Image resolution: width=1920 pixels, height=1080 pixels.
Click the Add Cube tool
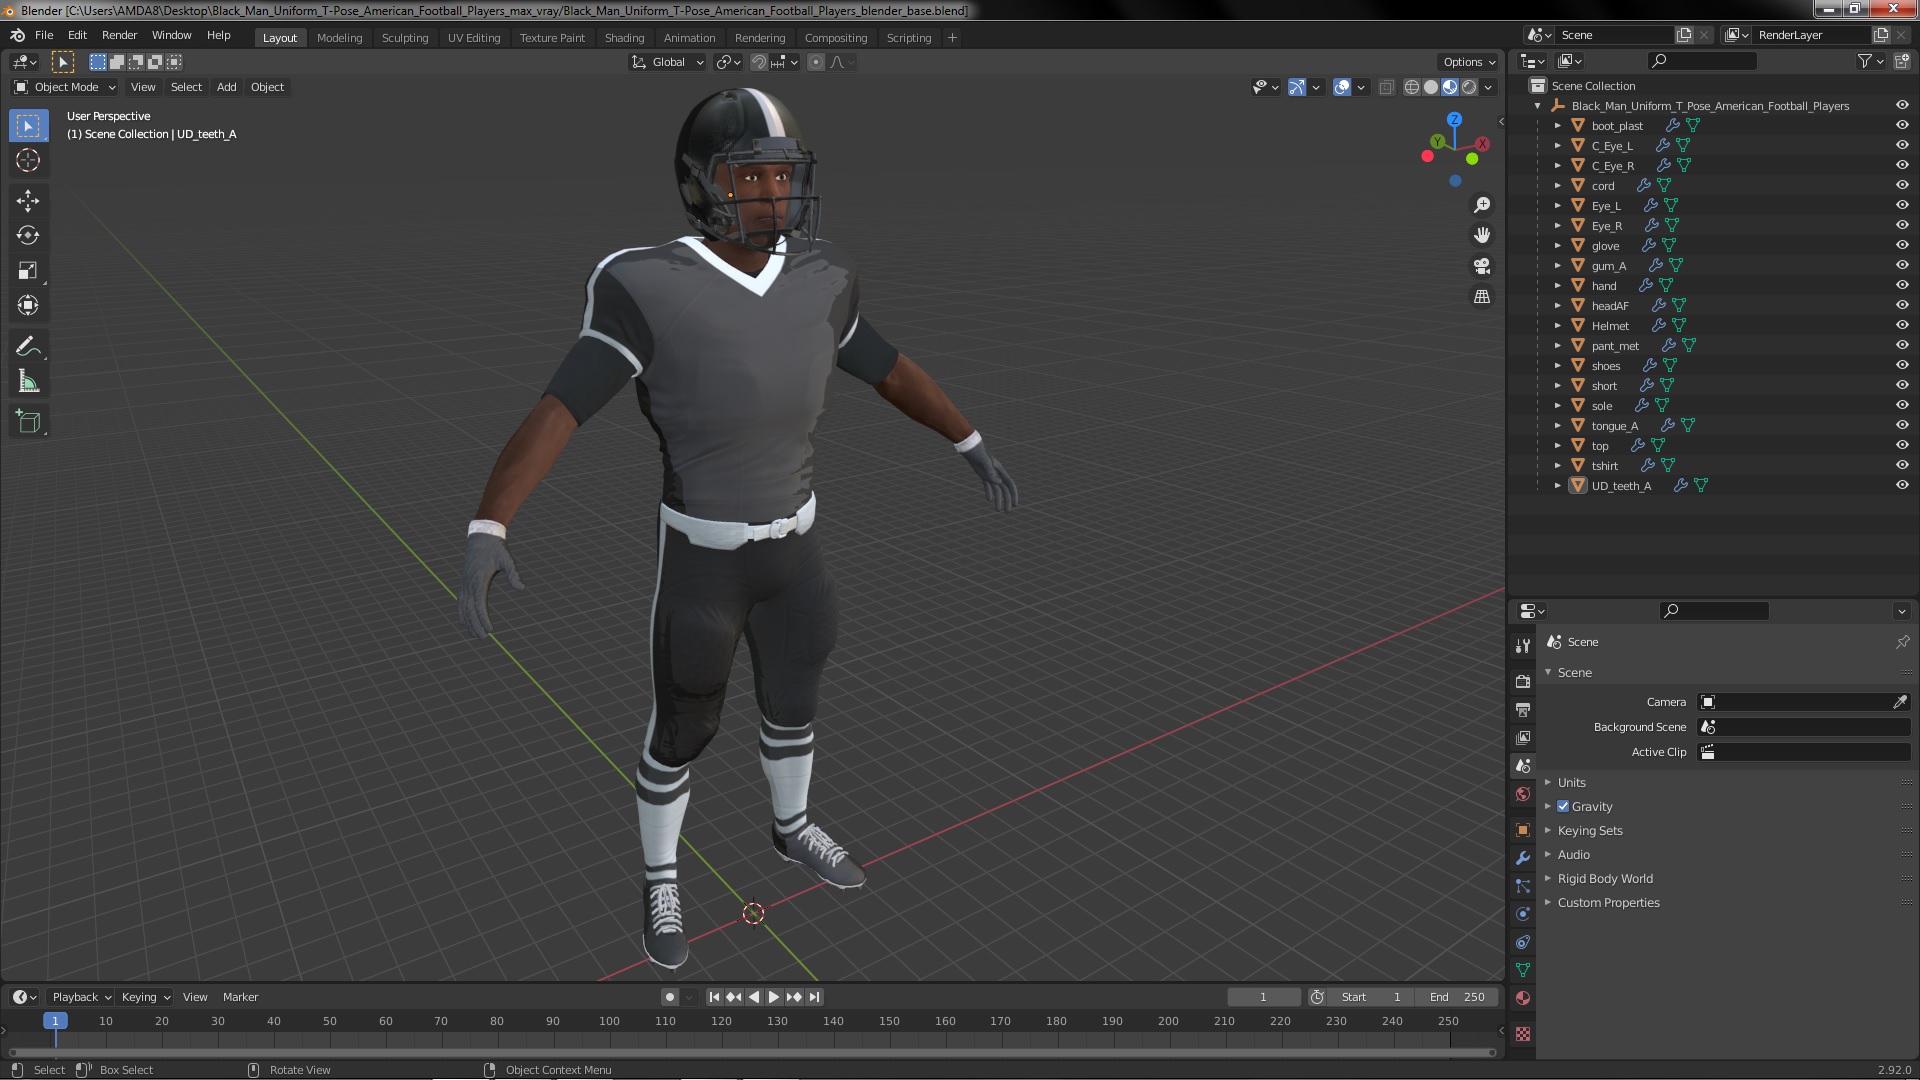tap(28, 422)
